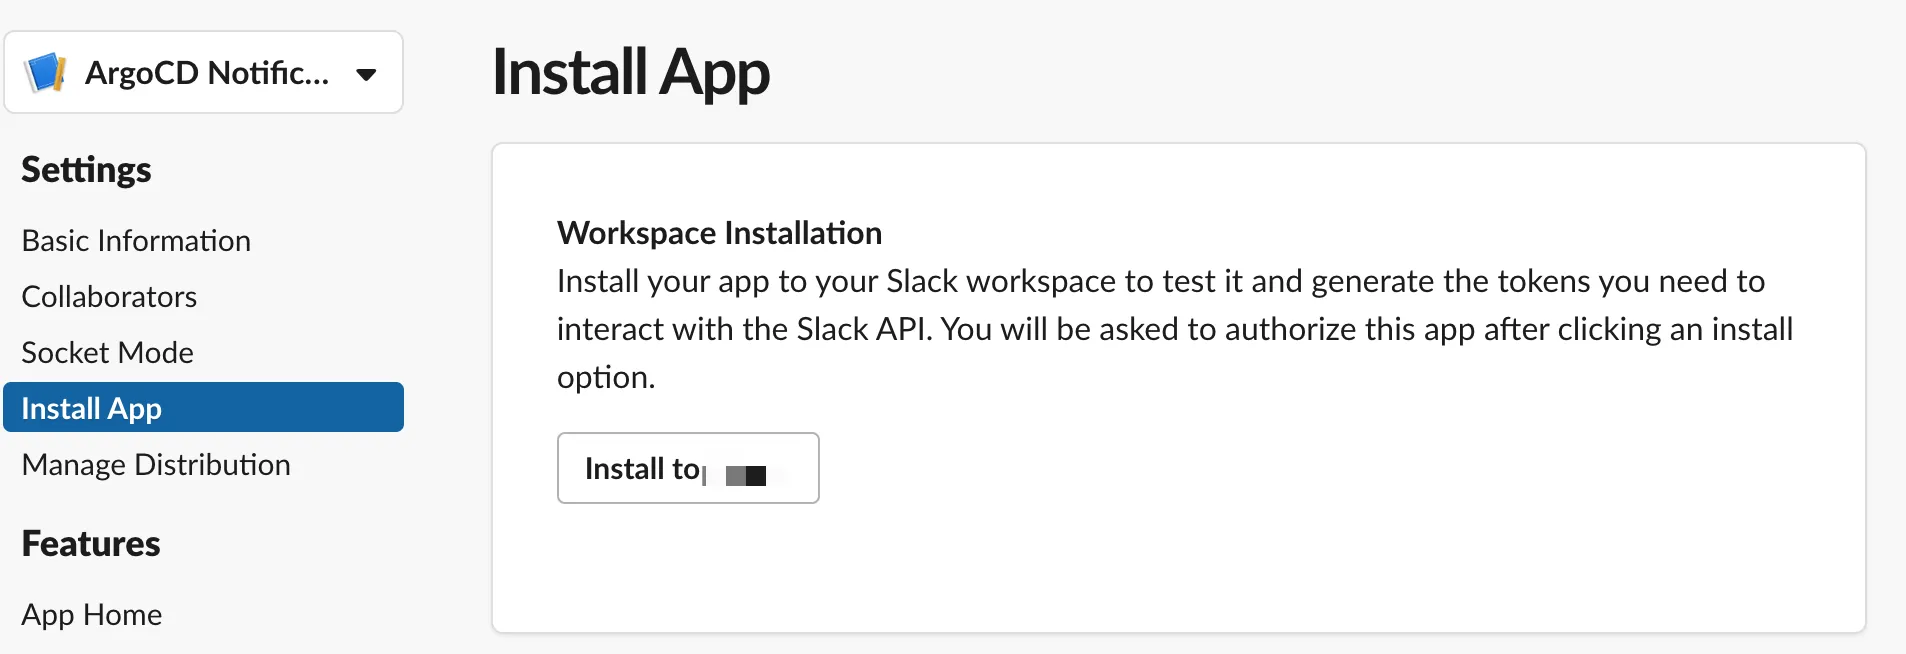Open Socket Mode settings
Image resolution: width=1906 pixels, height=654 pixels.
[x=107, y=353]
